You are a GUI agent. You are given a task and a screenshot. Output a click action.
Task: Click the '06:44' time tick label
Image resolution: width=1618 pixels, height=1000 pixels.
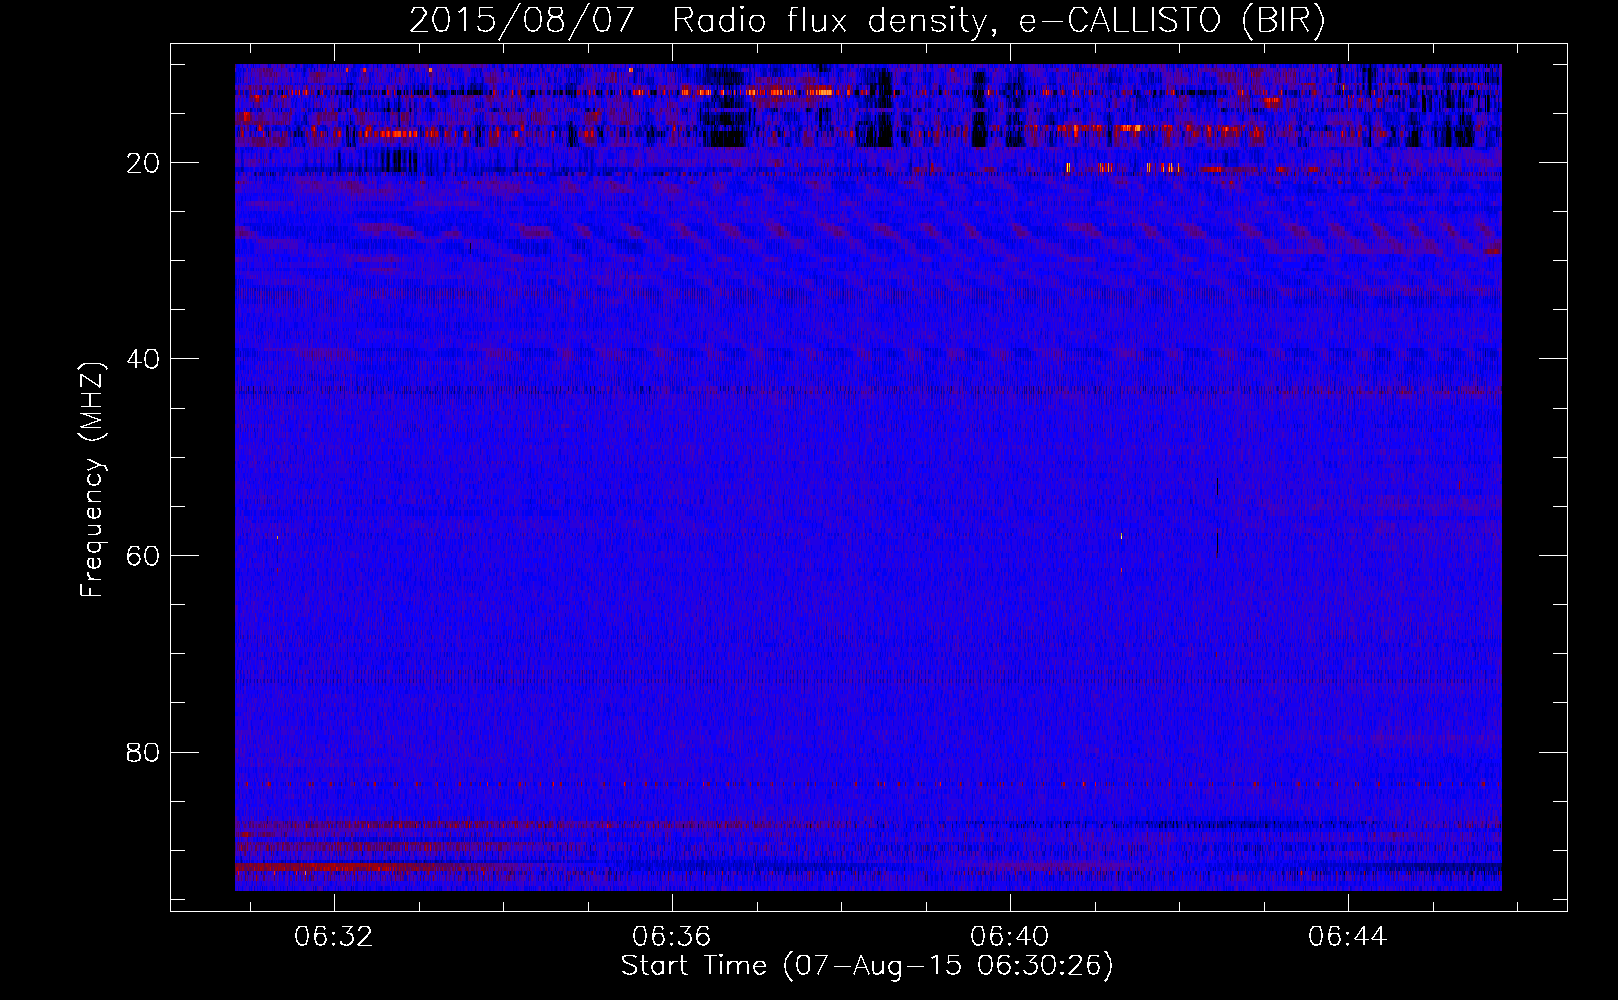1348,936
